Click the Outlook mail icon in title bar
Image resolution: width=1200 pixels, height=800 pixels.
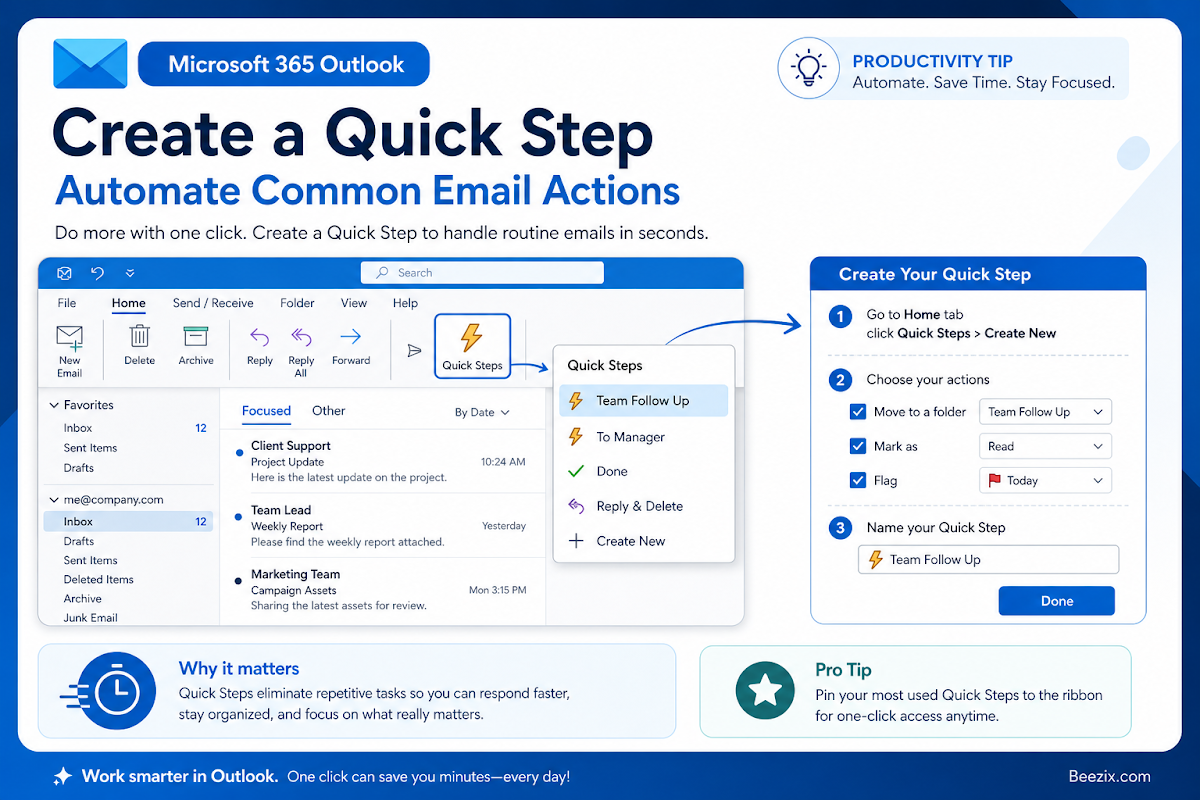click(65, 273)
